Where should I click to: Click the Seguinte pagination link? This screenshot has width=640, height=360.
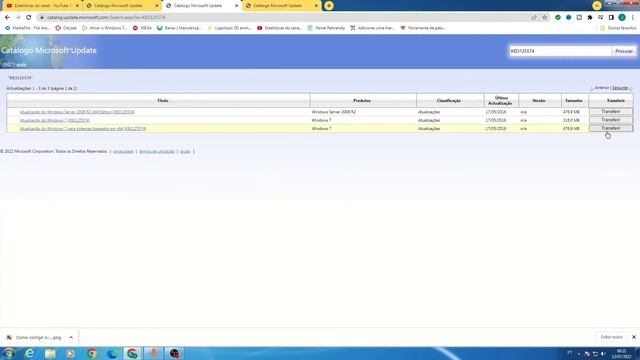[620, 88]
